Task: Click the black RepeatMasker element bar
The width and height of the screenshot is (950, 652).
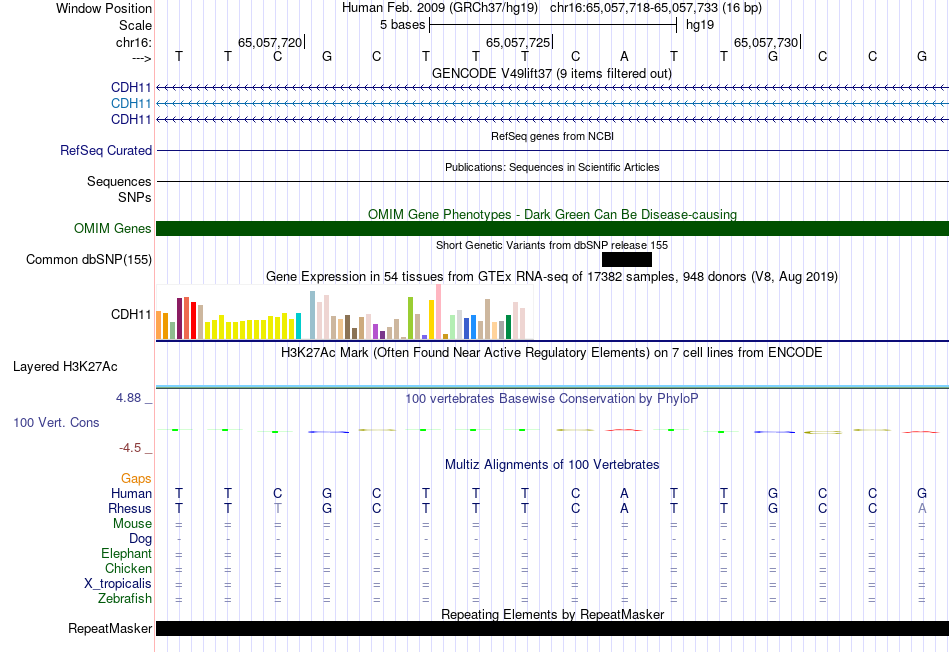Action: (552, 628)
